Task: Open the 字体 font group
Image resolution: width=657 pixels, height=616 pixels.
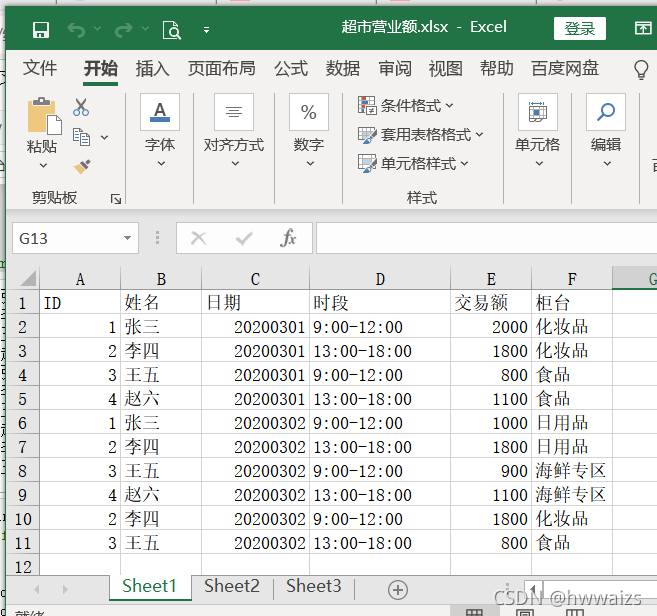Action: click(x=160, y=130)
